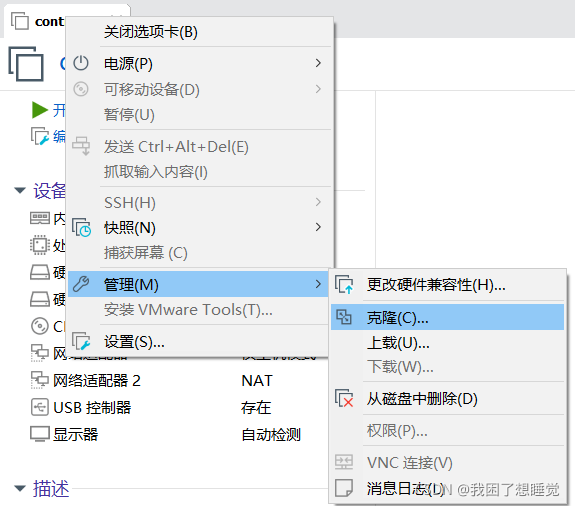Screen dimensions: 575x506
Task: Expand the SSH(H) submenu arrow
Action: point(318,202)
